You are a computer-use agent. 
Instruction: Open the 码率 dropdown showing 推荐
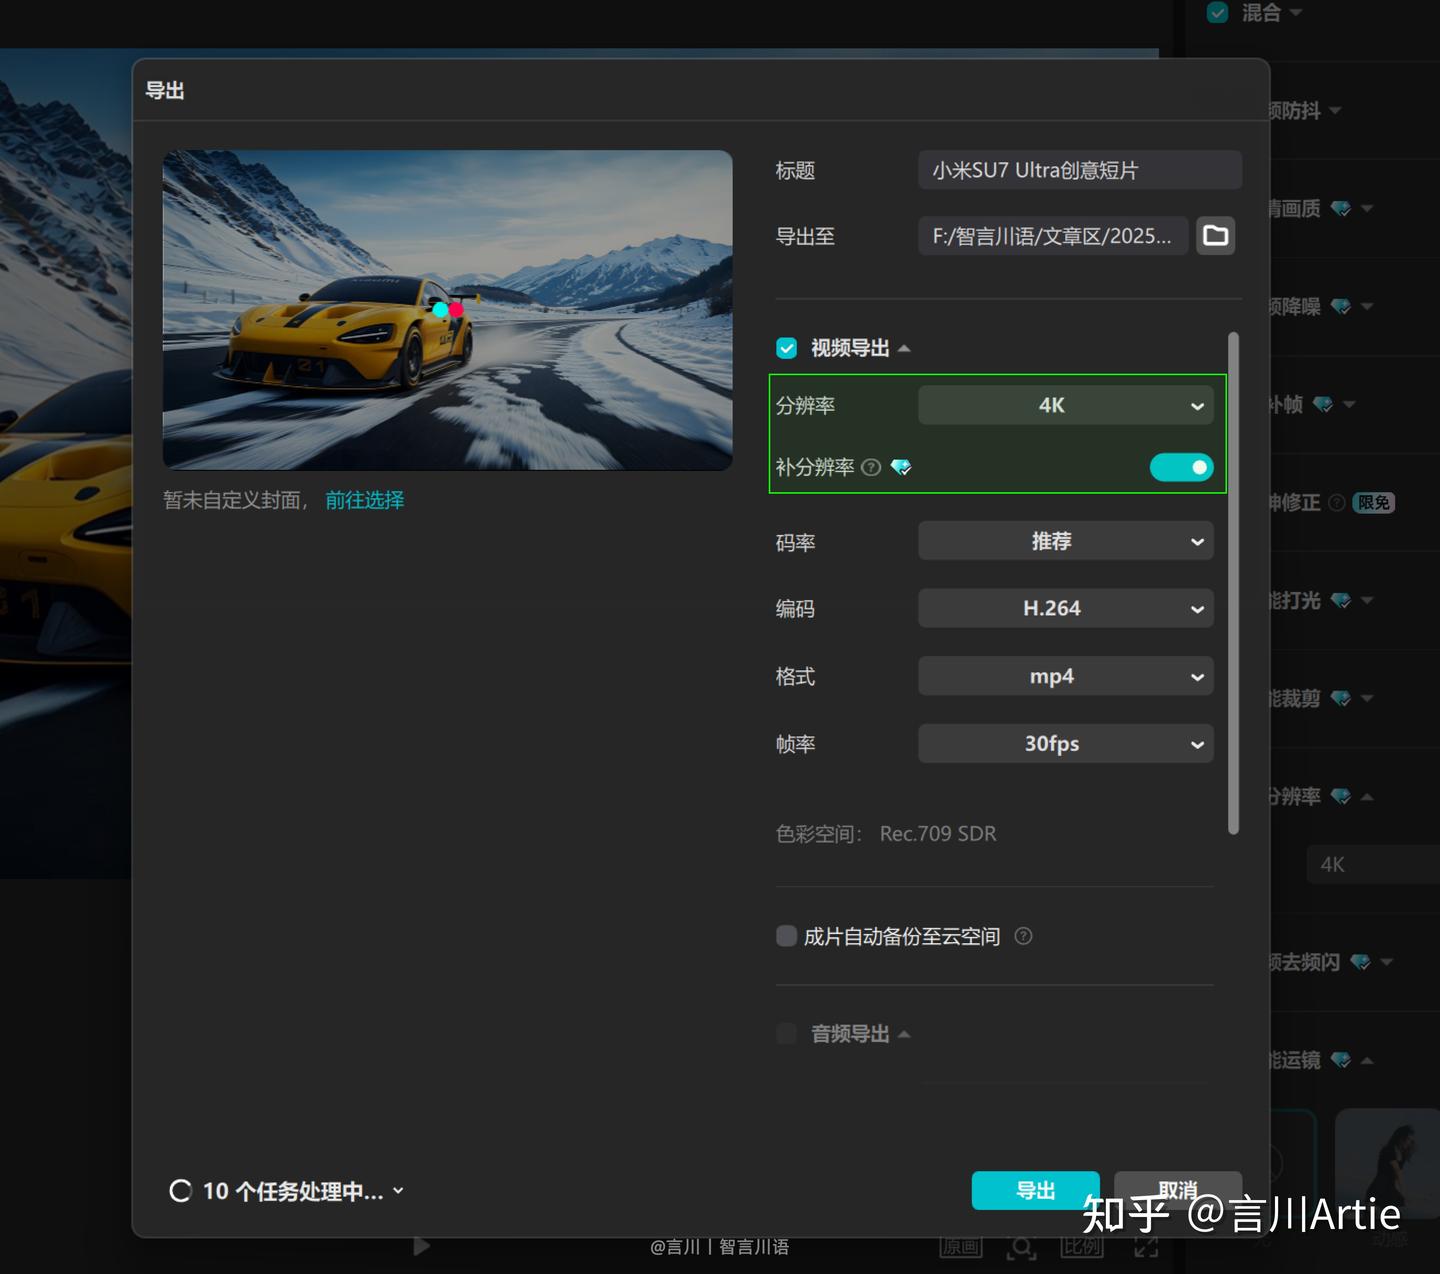[1066, 541]
